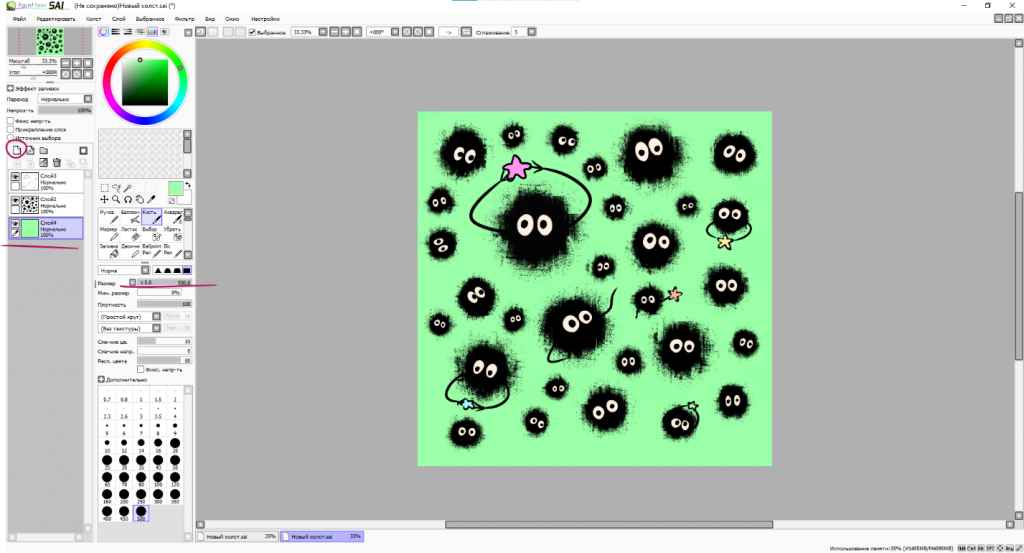Select the Баллончик airbrush tool
The height and width of the screenshot is (553, 1024).
130,217
